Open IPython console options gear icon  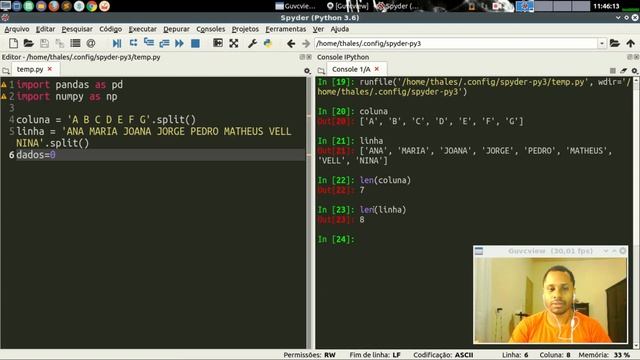(x=635, y=71)
